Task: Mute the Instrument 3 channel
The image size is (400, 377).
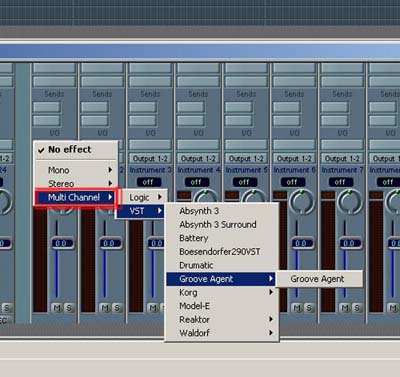Action: [153, 308]
